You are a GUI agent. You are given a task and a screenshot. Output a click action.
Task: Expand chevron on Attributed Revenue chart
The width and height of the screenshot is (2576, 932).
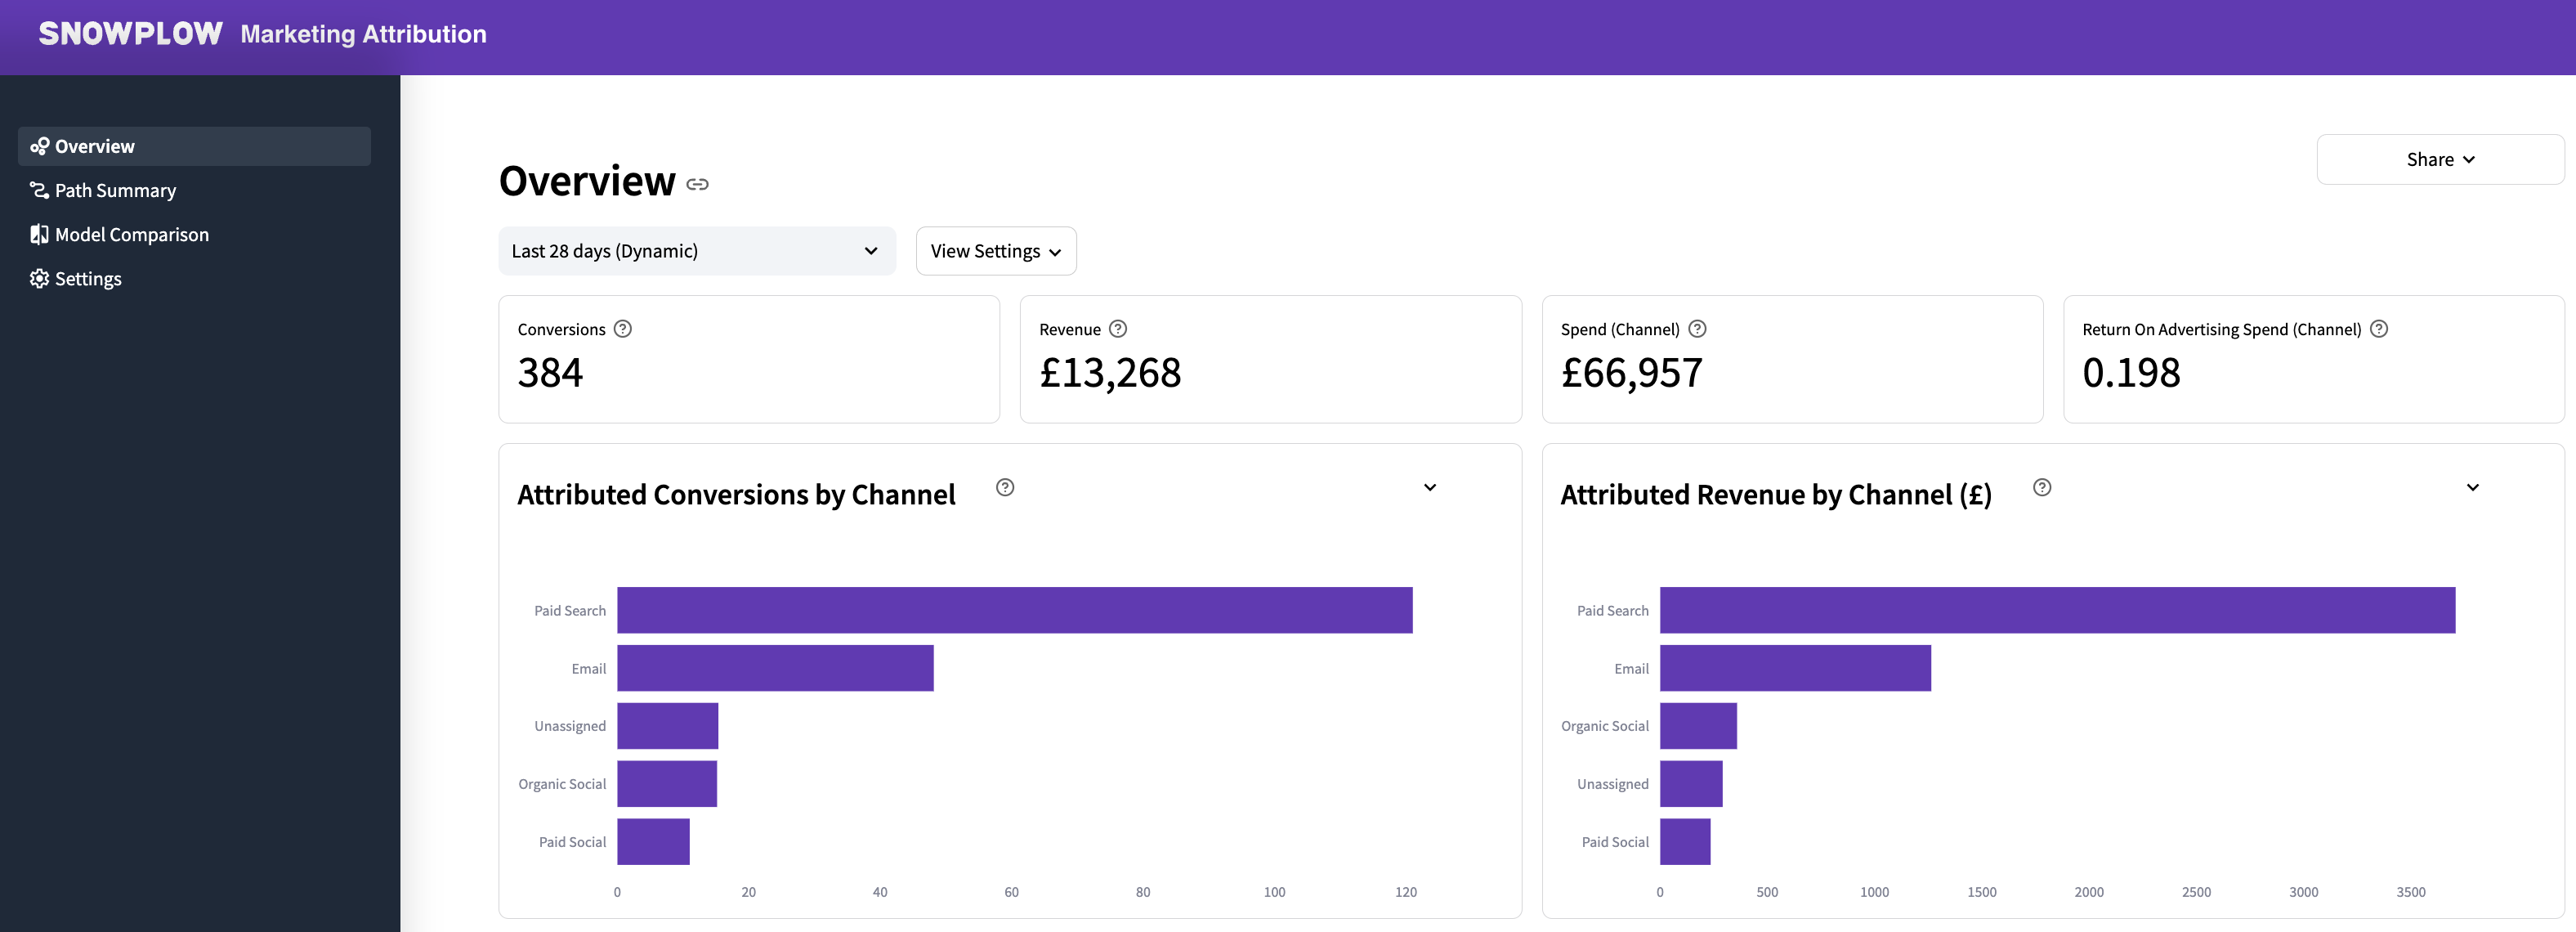[x=2472, y=487]
